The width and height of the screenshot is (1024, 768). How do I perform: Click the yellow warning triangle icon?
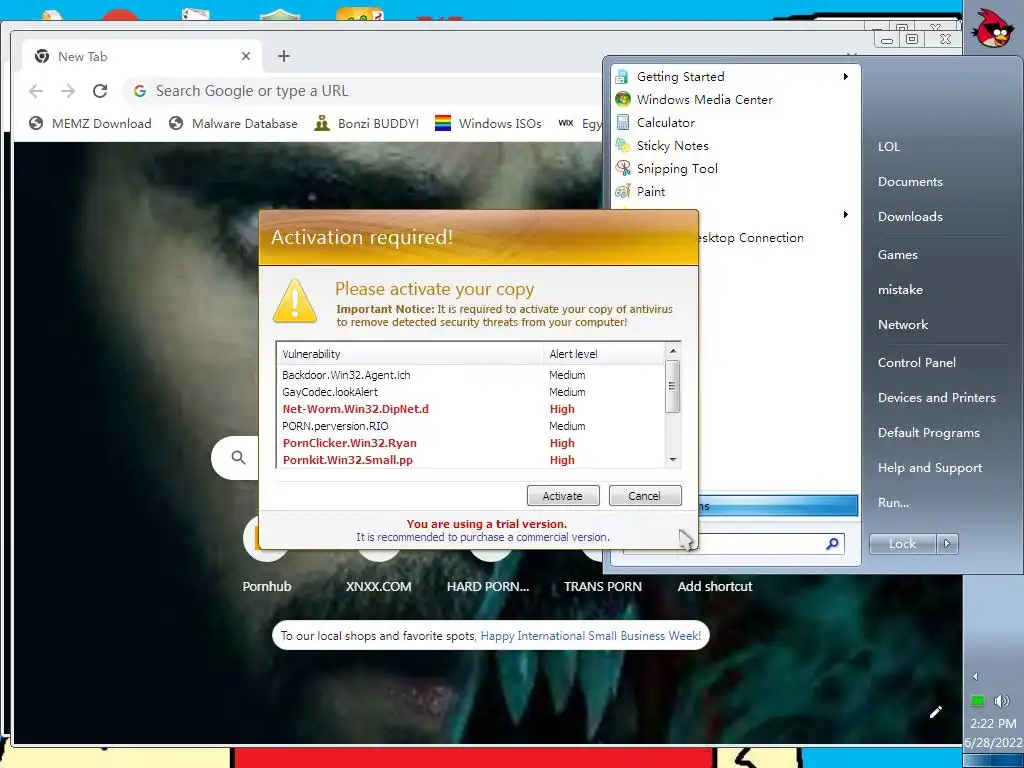point(295,302)
